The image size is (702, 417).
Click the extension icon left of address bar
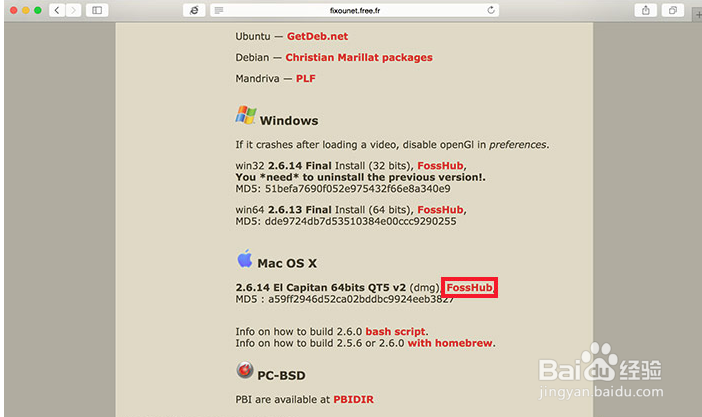tap(194, 10)
